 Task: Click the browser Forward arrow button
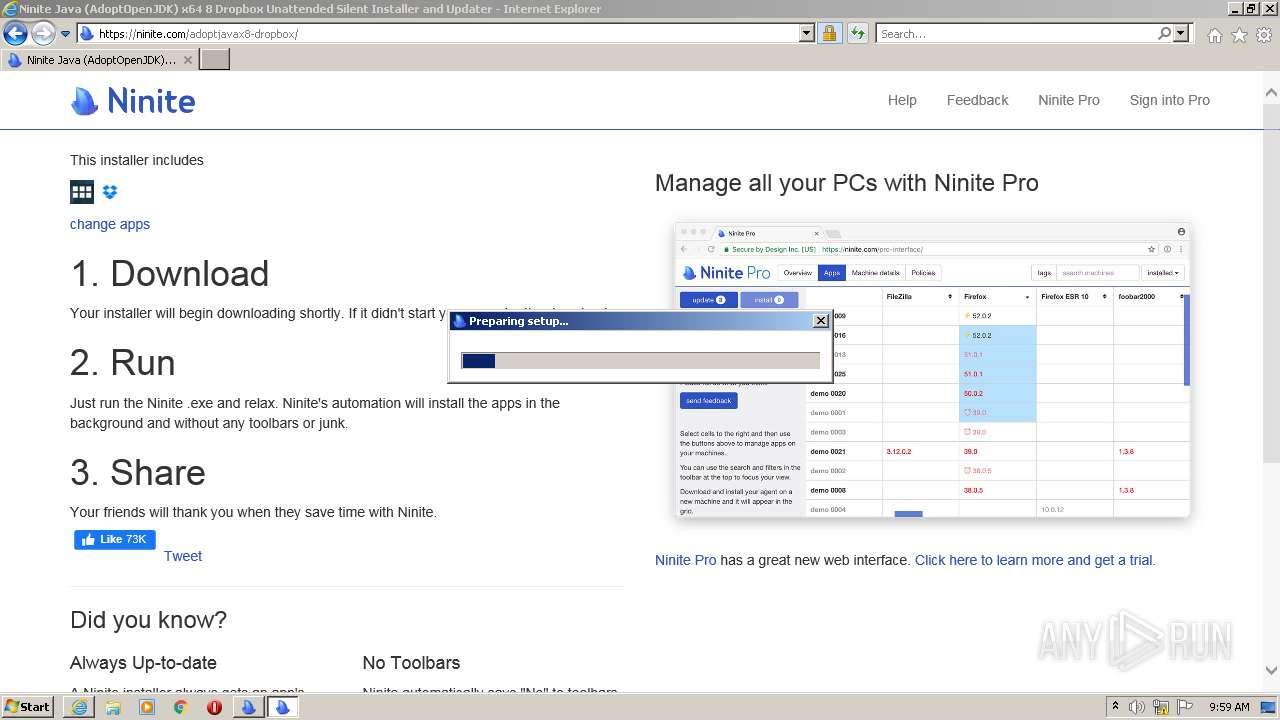click(43, 33)
